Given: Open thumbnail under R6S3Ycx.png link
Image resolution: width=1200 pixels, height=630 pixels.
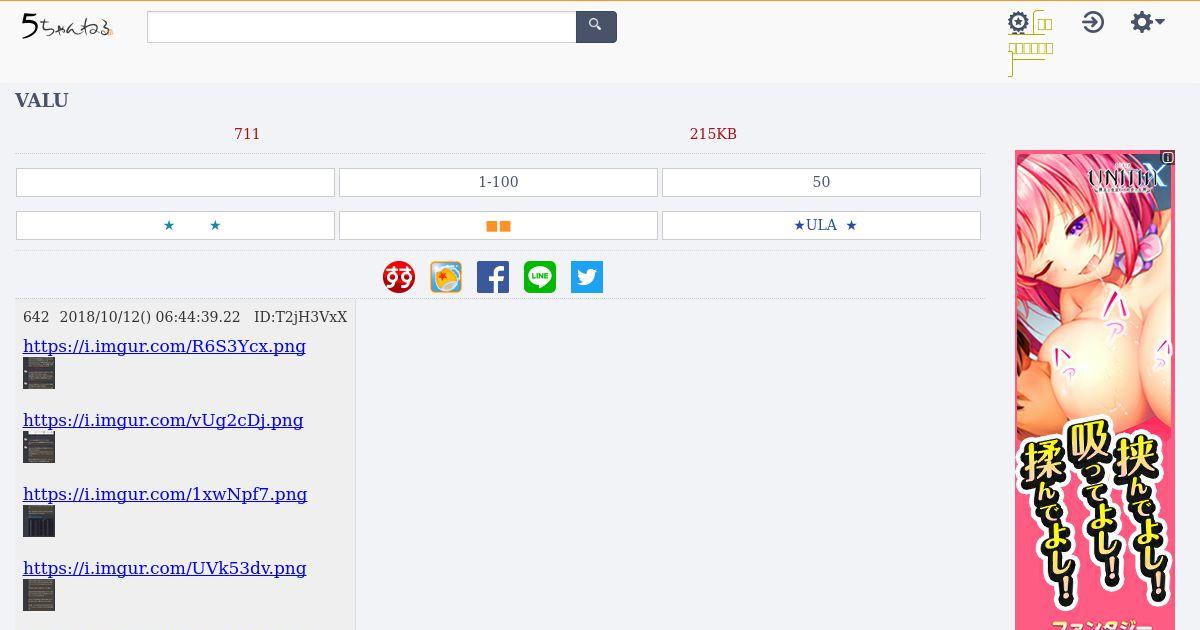Looking at the screenshot, I should (39, 373).
